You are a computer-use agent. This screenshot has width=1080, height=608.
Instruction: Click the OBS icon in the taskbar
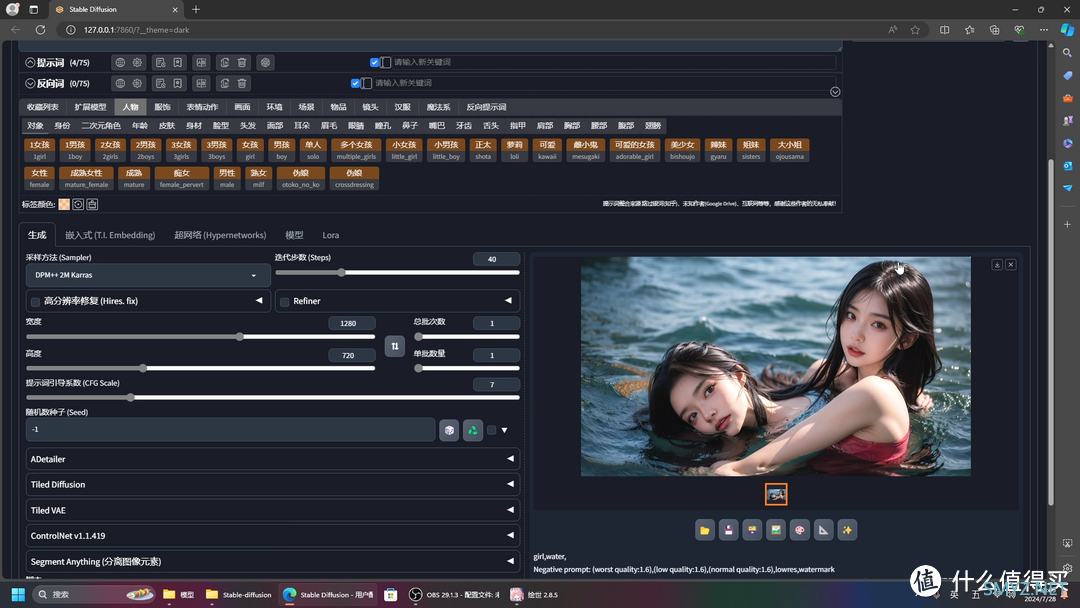pyautogui.click(x=415, y=594)
